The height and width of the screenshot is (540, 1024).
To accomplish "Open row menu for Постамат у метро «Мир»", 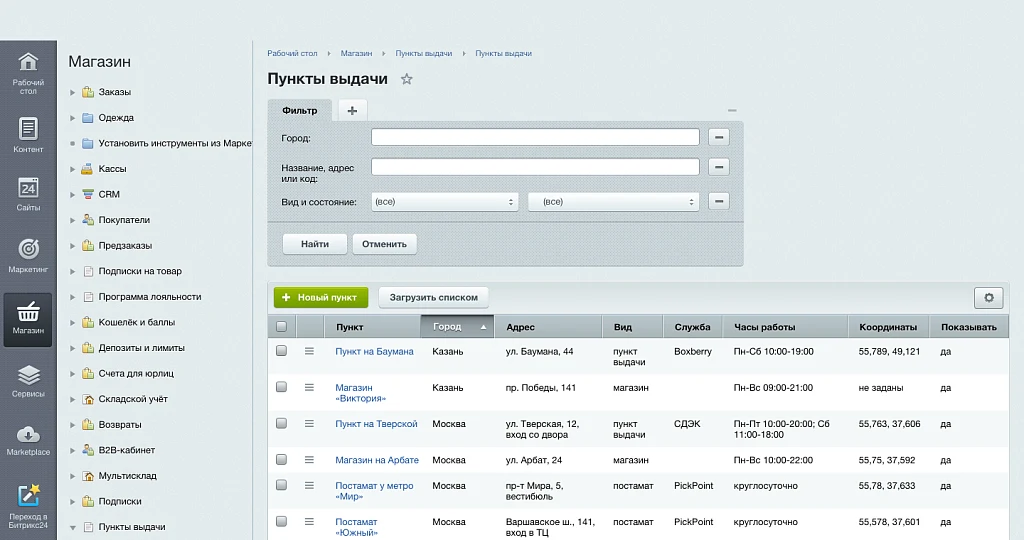I will click(309, 485).
